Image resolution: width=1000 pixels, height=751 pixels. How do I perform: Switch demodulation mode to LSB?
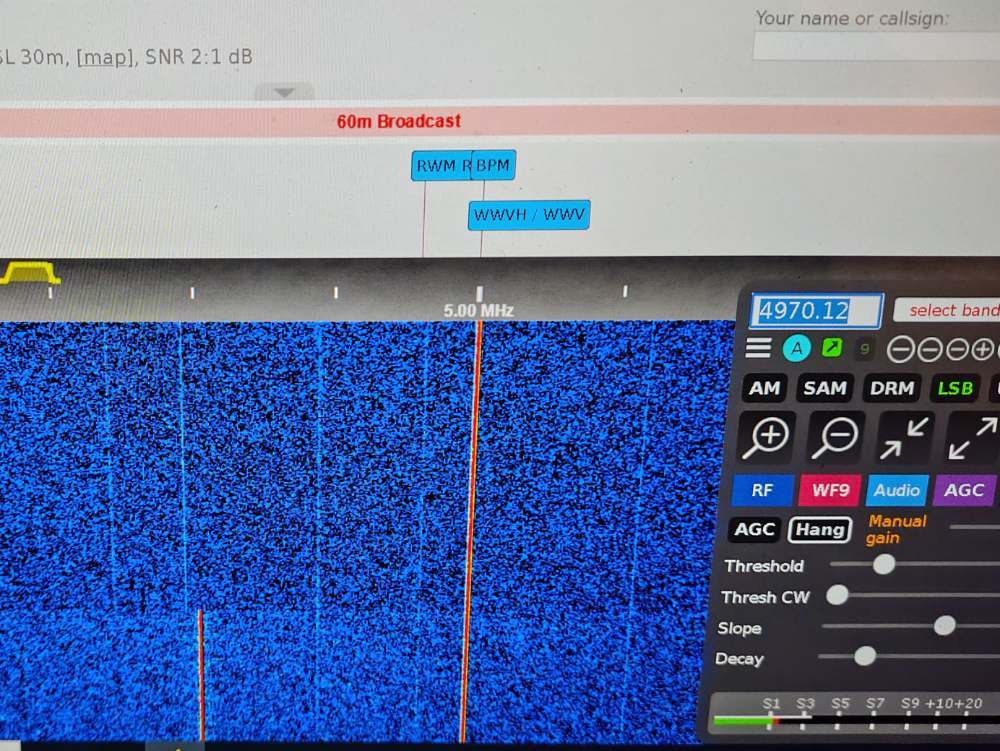point(954,388)
